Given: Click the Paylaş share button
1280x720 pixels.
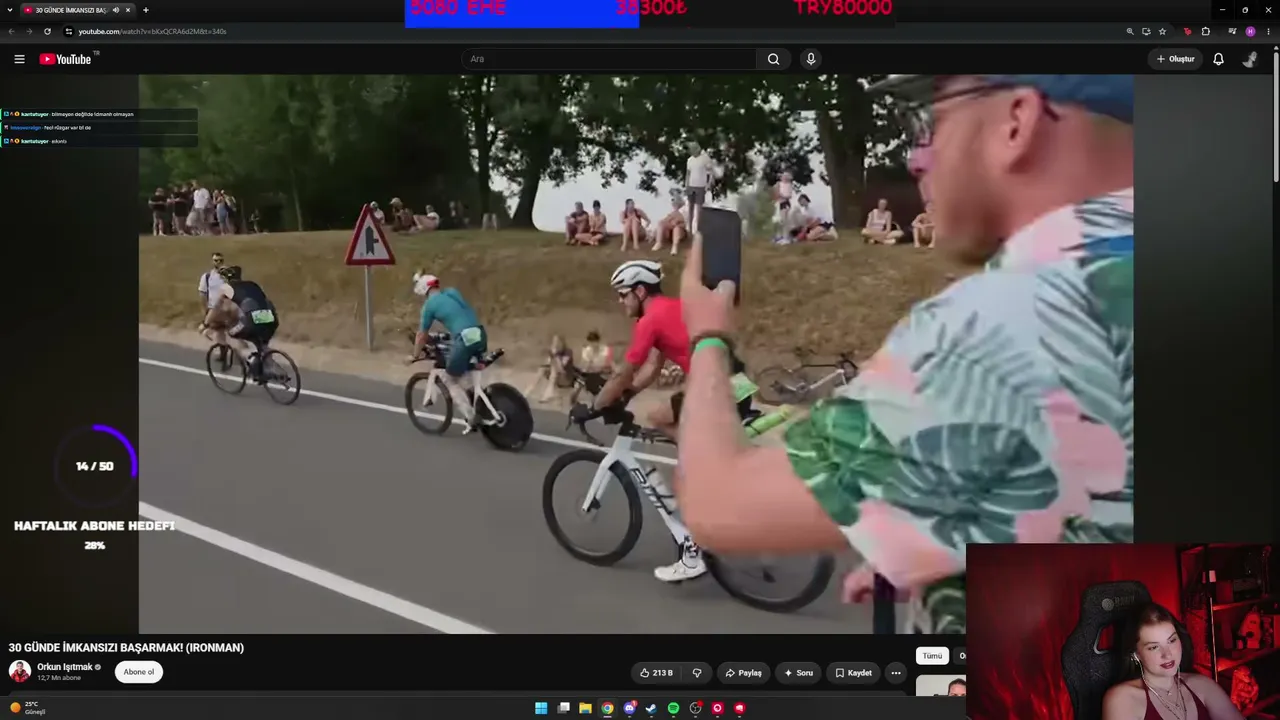Looking at the screenshot, I should [x=743, y=673].
